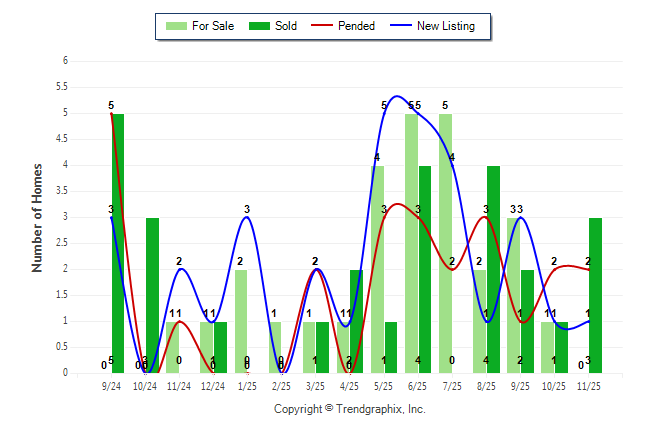Click the 9/24 x-axis month label
This screenshot has width=646, height=434.
[x=111, y=385]
